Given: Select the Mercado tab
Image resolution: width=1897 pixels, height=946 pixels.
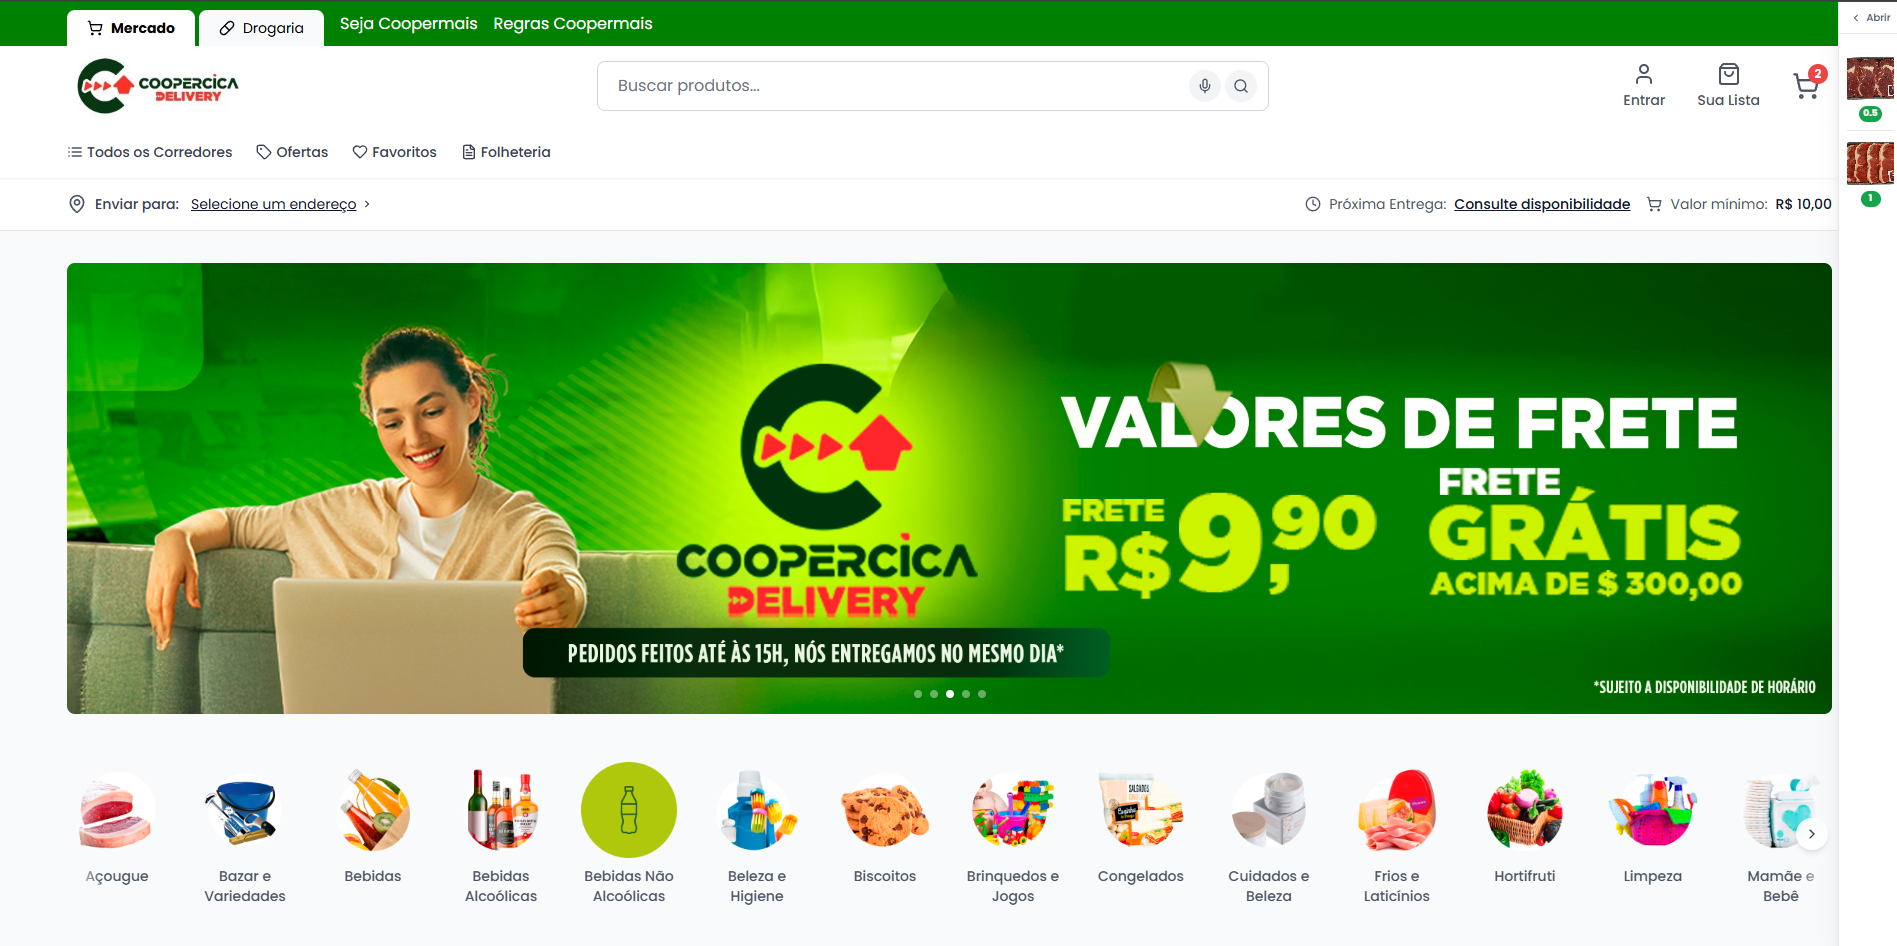Looking at the screenshot, I should pyautogui.click(x=131, y=28).
